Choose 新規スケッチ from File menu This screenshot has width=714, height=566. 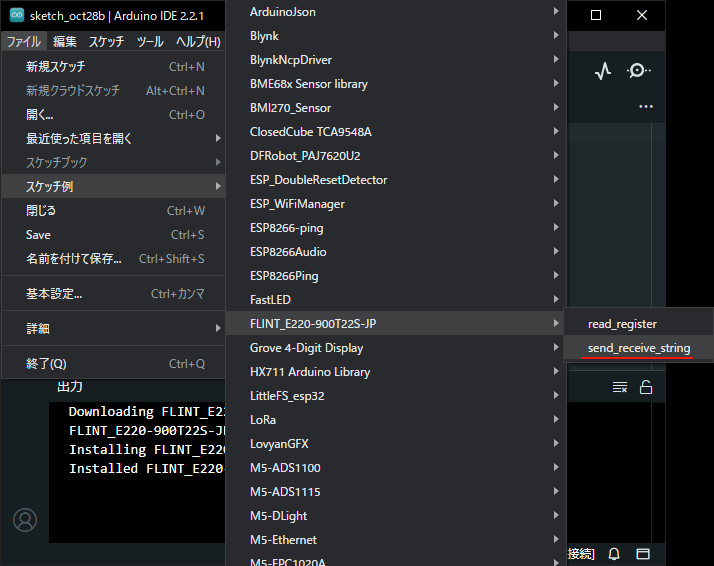(114, 67)
